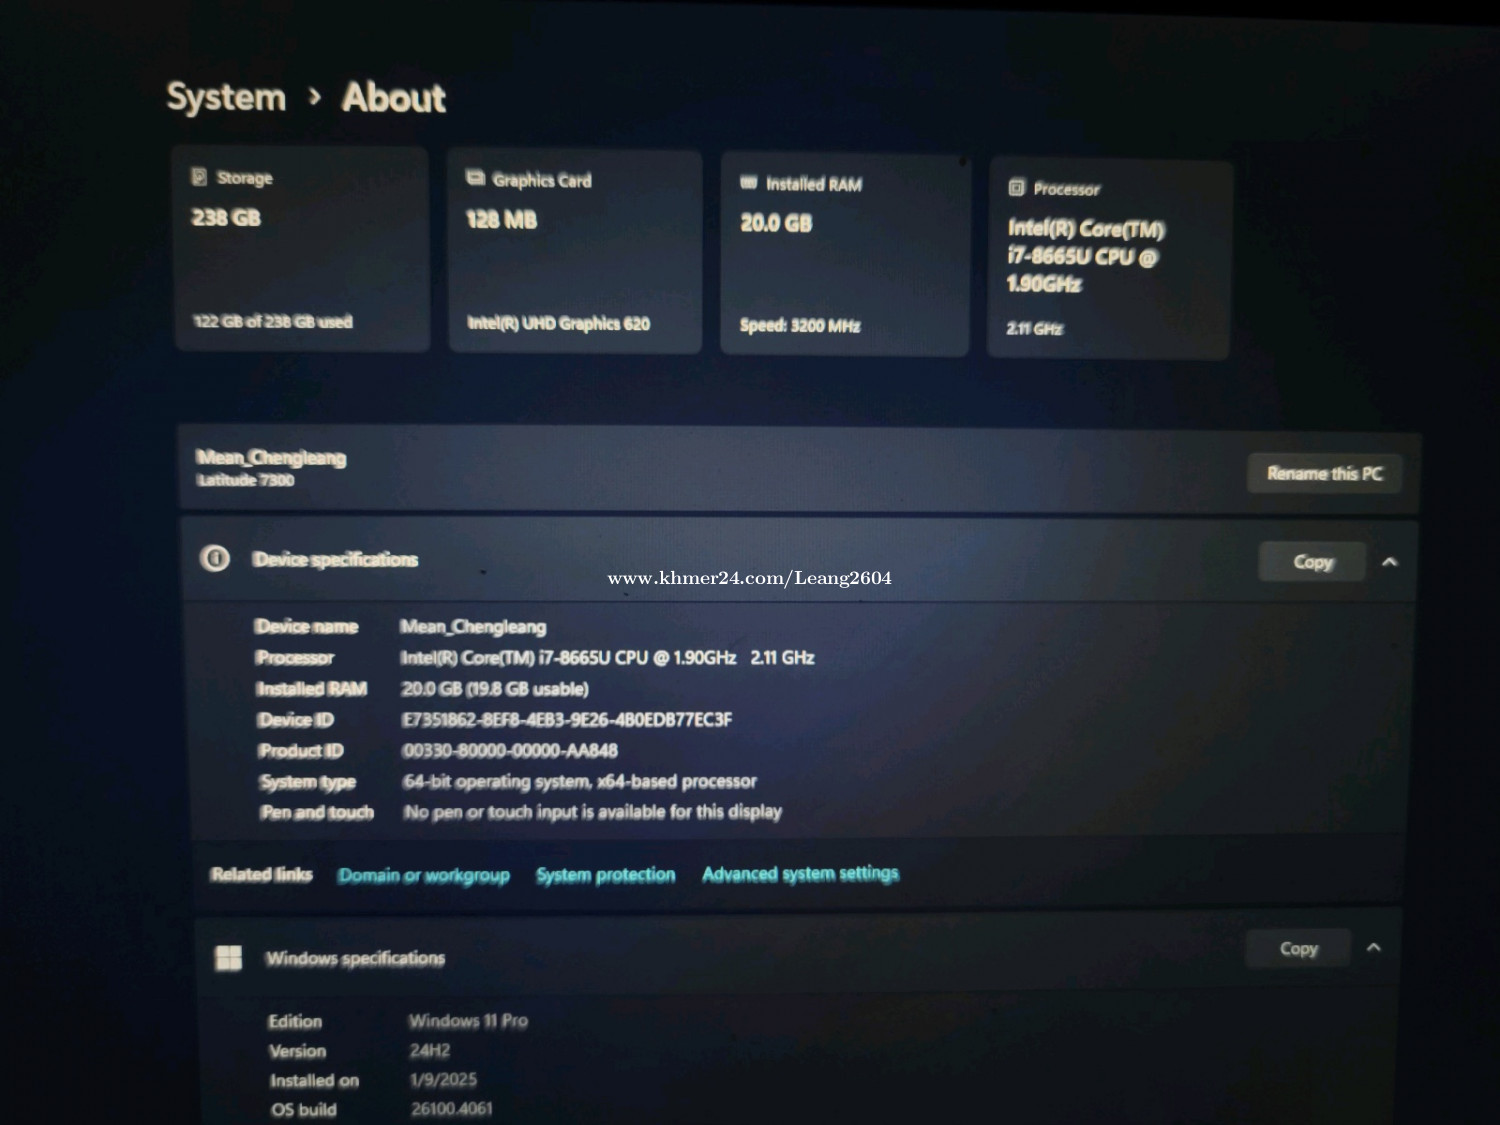Go back to System in breadcrumb
The height and width of the screenshot is (1125, 1500).
(x=226, y=97)
